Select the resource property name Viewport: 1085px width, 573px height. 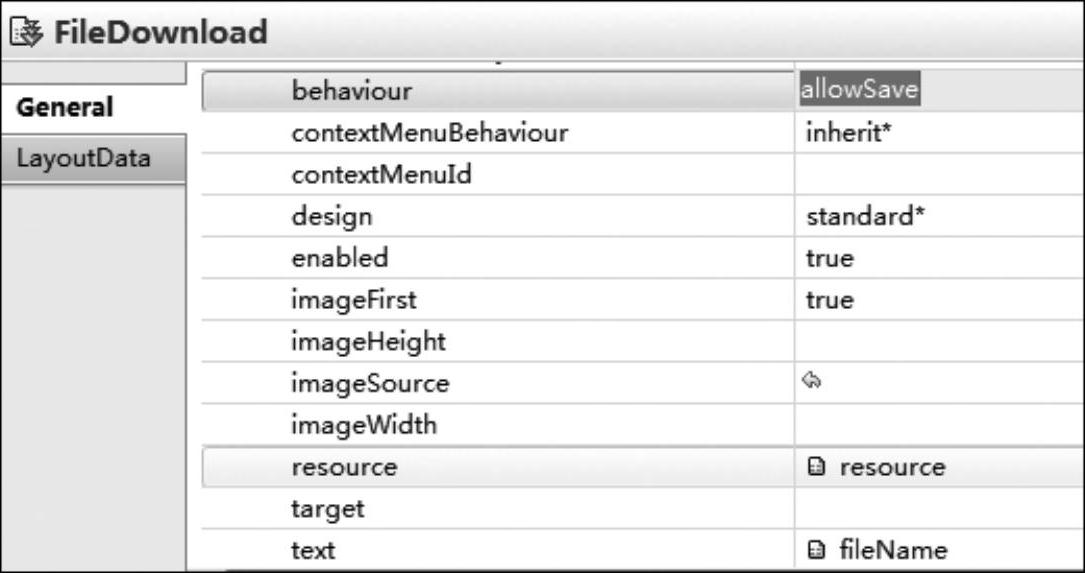pyautogui.click(x=345, y=467)
